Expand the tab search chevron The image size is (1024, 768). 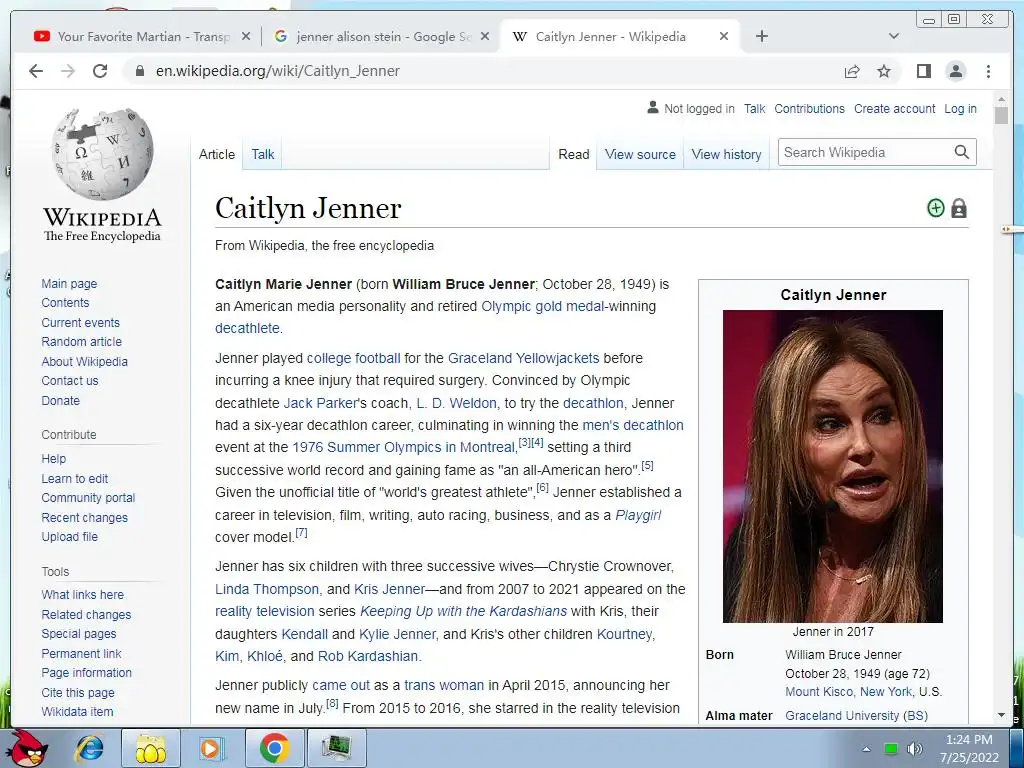pyautogui.click(x=894, y=36)
